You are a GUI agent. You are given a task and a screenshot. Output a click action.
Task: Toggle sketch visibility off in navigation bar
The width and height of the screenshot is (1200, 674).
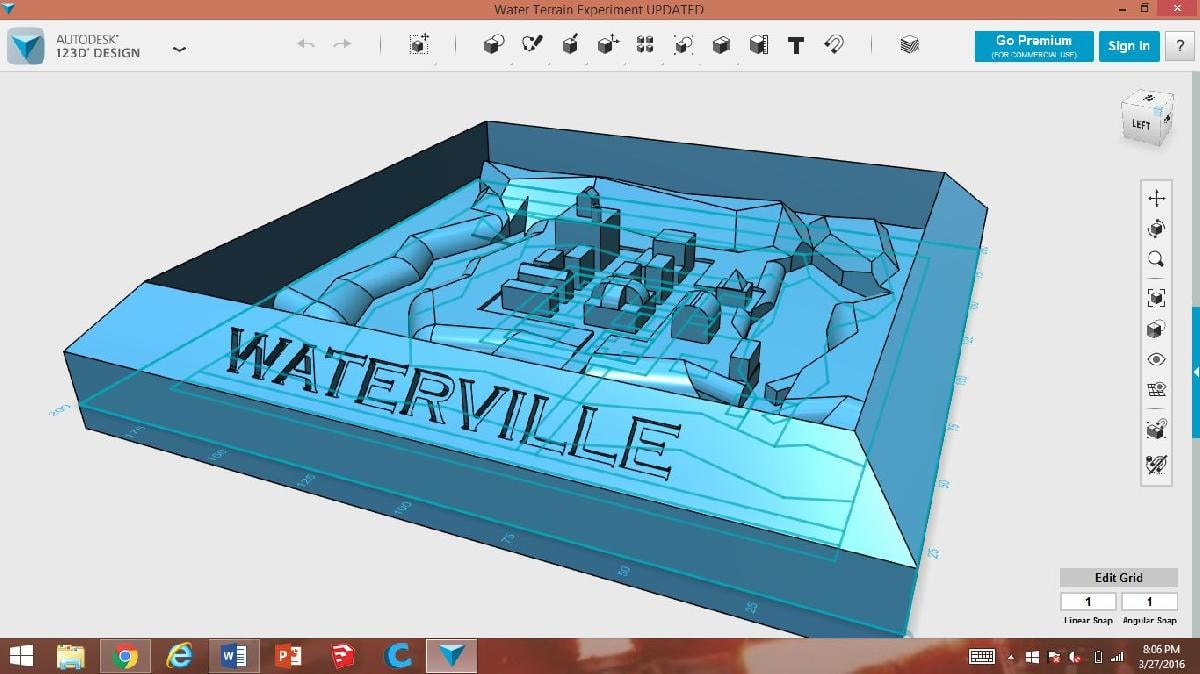point(1156,465)
